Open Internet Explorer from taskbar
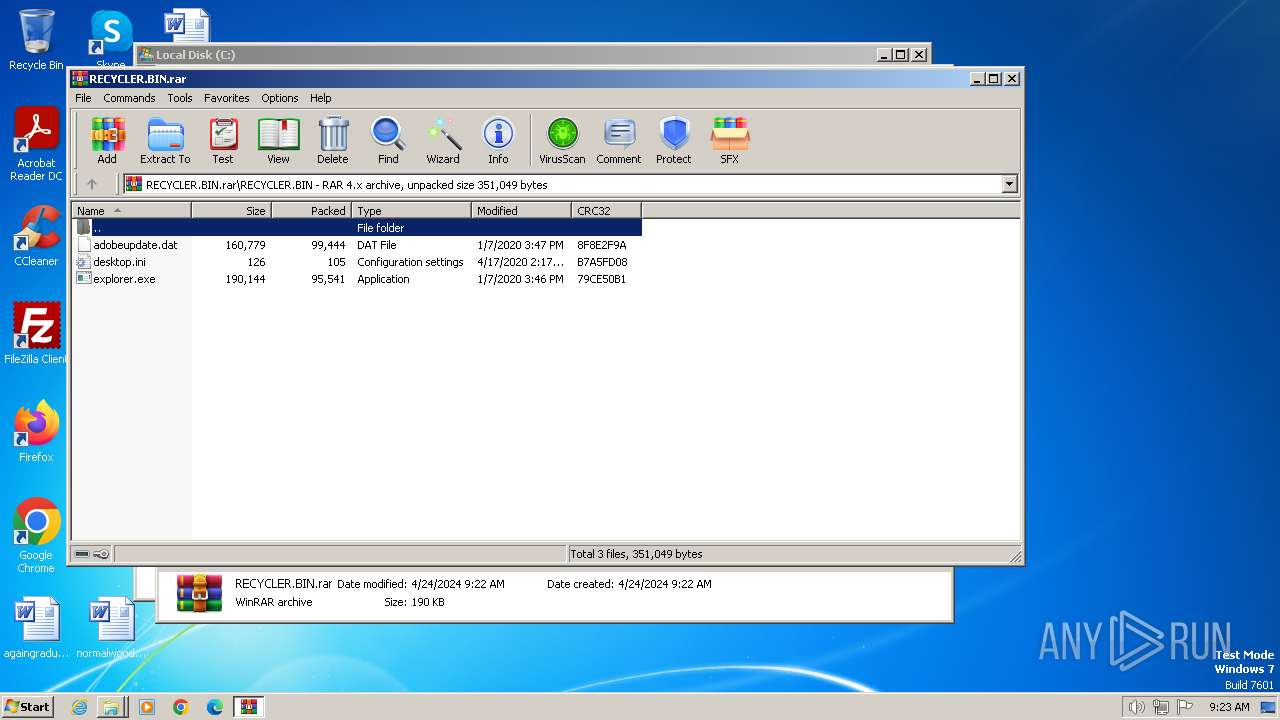 click(79, 707)
